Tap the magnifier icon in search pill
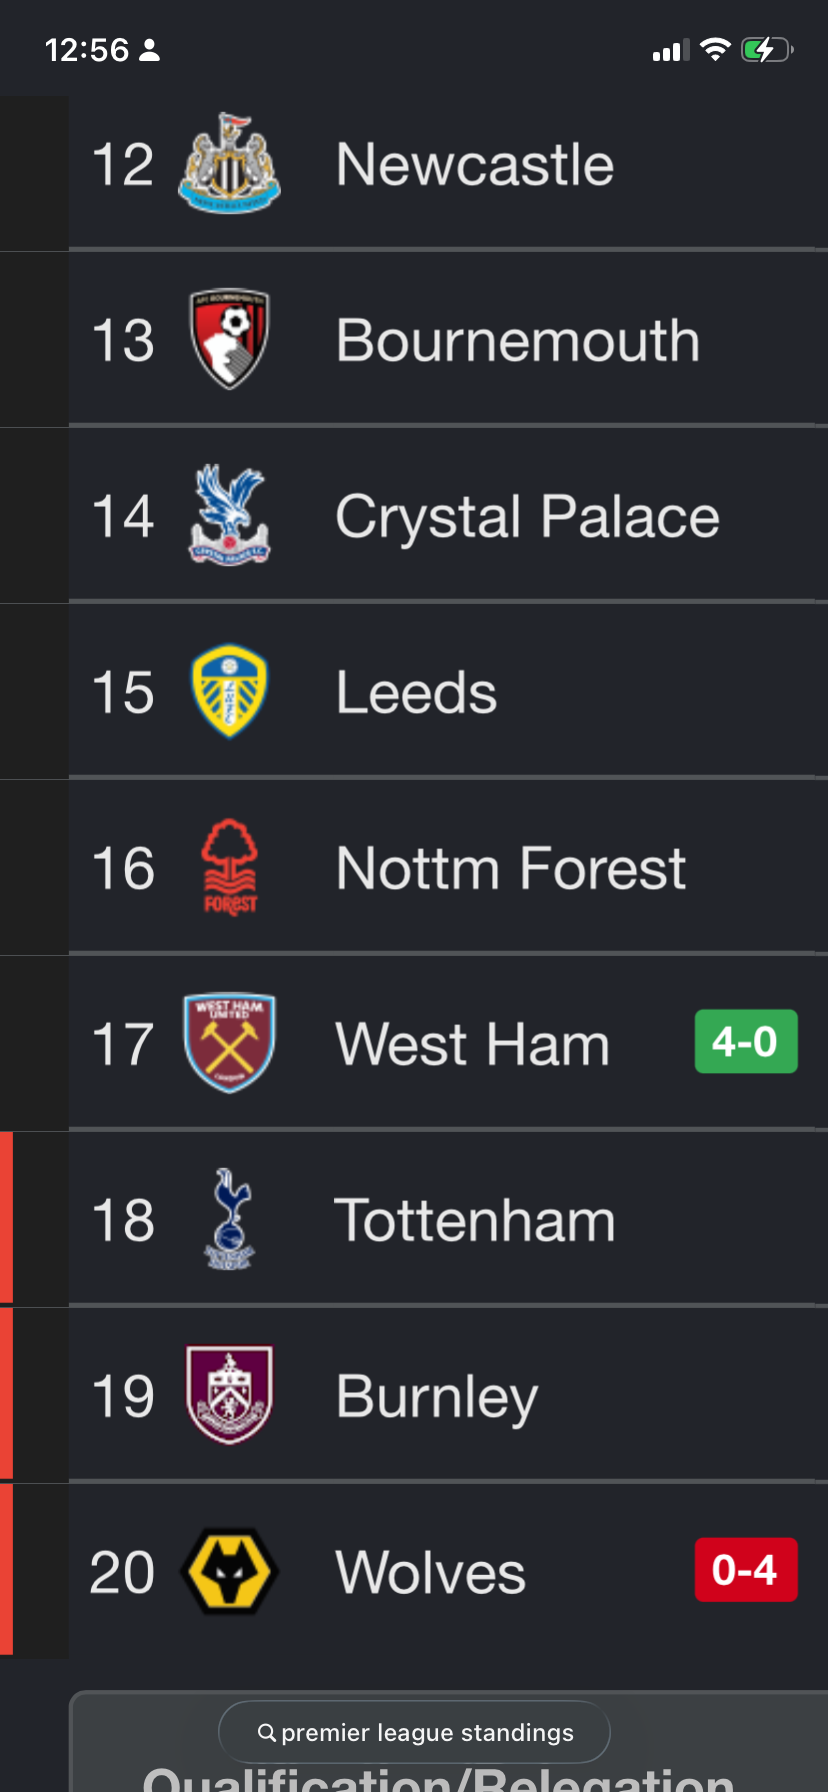 267,1732
